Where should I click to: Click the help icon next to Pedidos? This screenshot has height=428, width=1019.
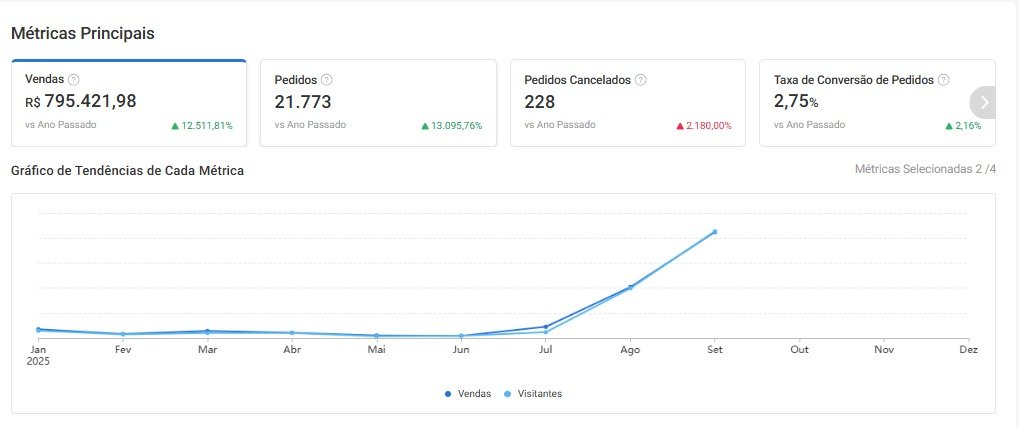tap(326, 79)
